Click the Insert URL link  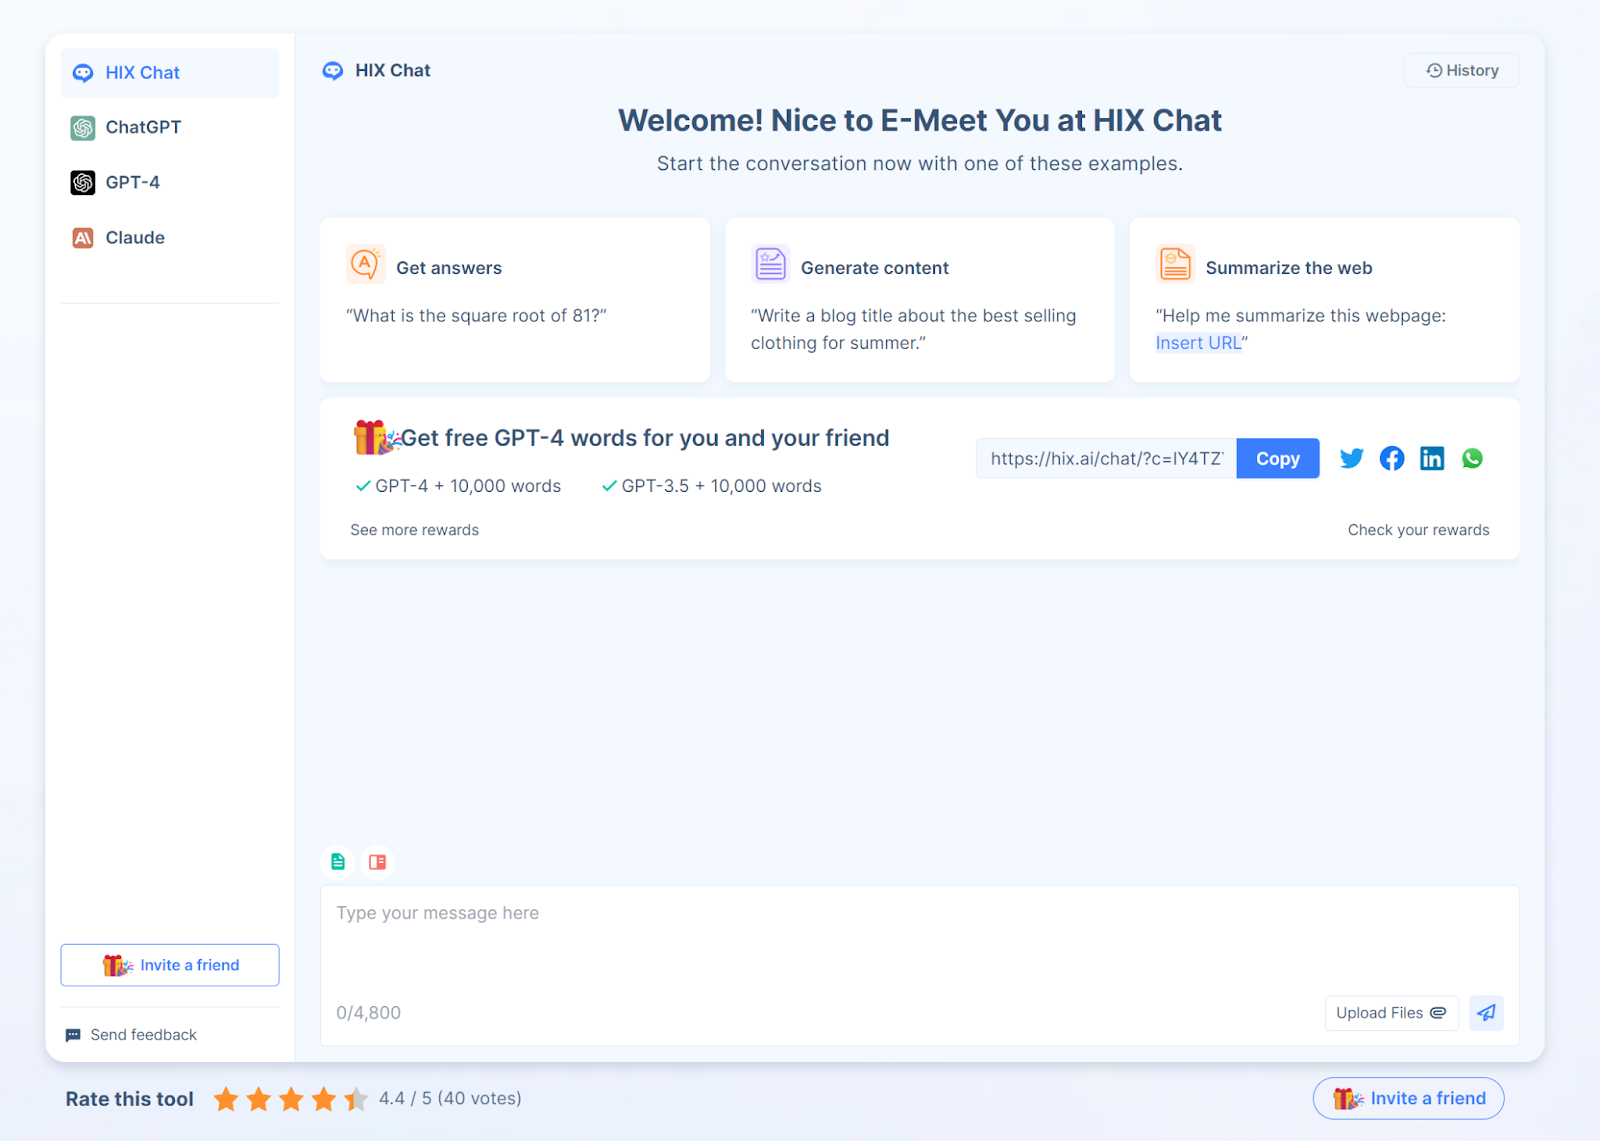coord(1198,343)
